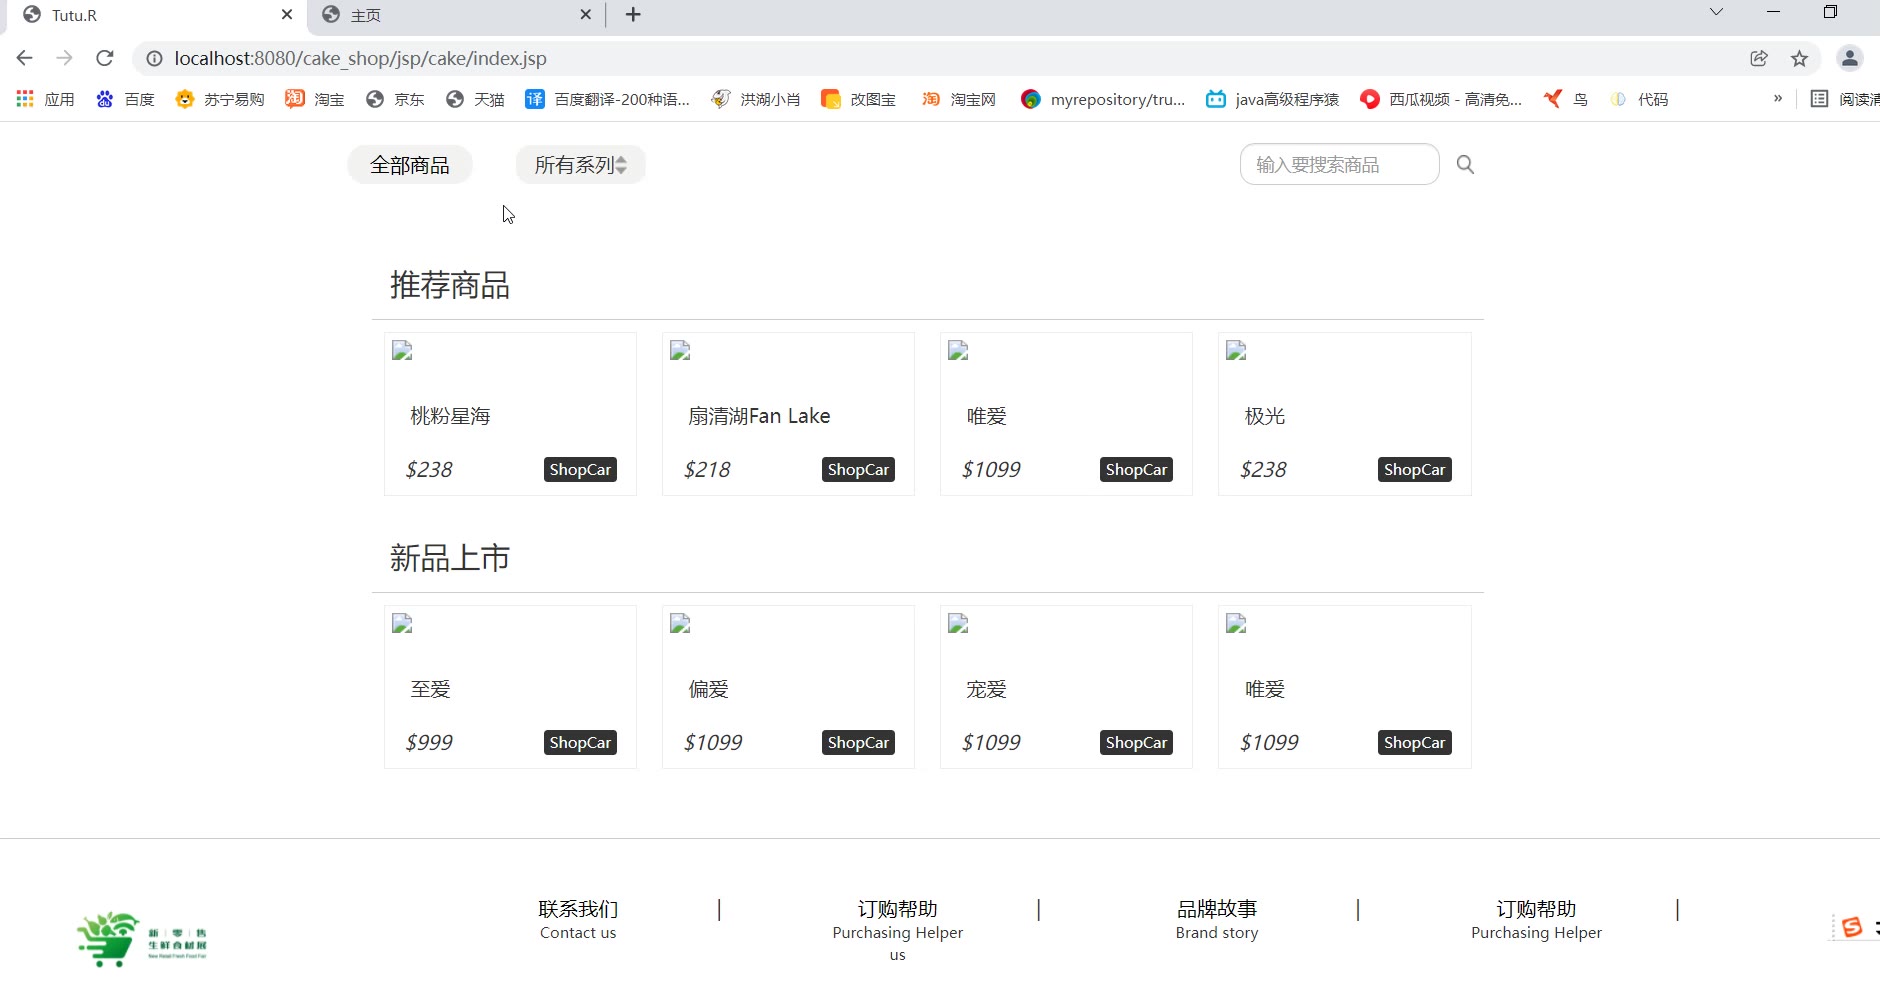Show more bookmarks with overflow chevron
The height and width of the screenshot is (988, 1880).
[1777, 99]
